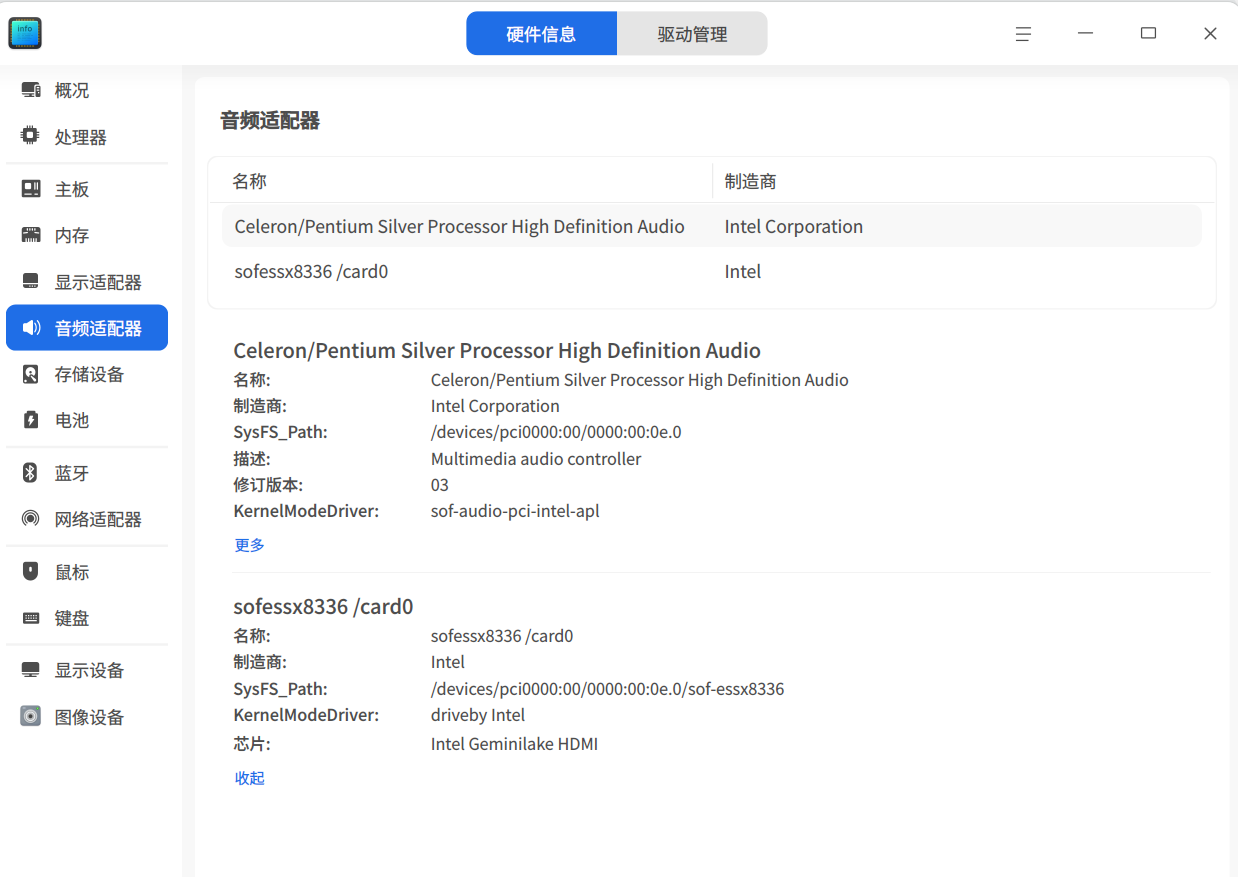The width and height of the screenshot is (1238, 877).
Task: Open the 显示设备 monitor icon
Action: coord(31,670)
